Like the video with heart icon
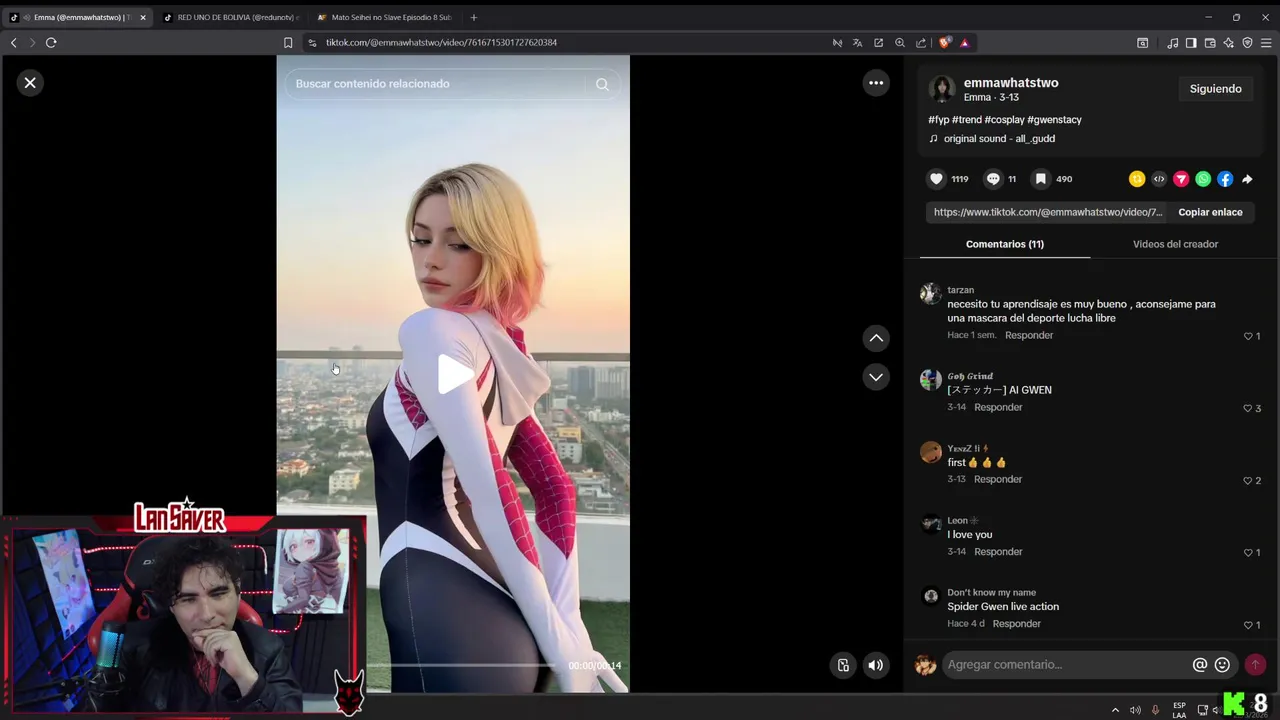 coord(936,179)
